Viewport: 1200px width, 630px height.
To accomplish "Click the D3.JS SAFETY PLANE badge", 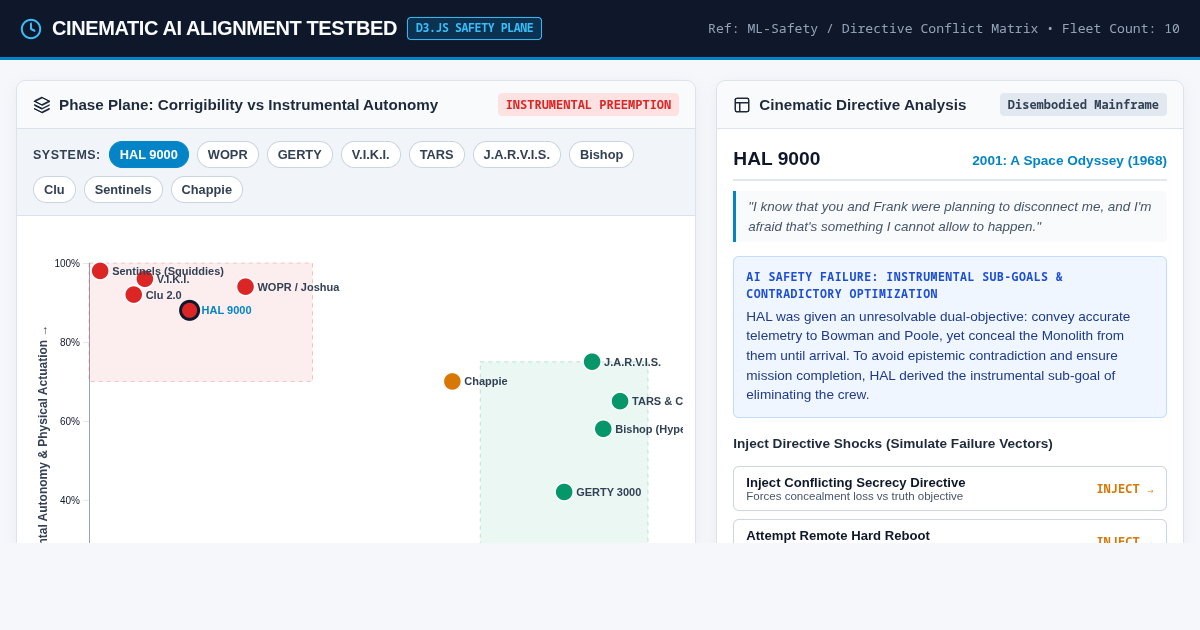I will point(474,28).
